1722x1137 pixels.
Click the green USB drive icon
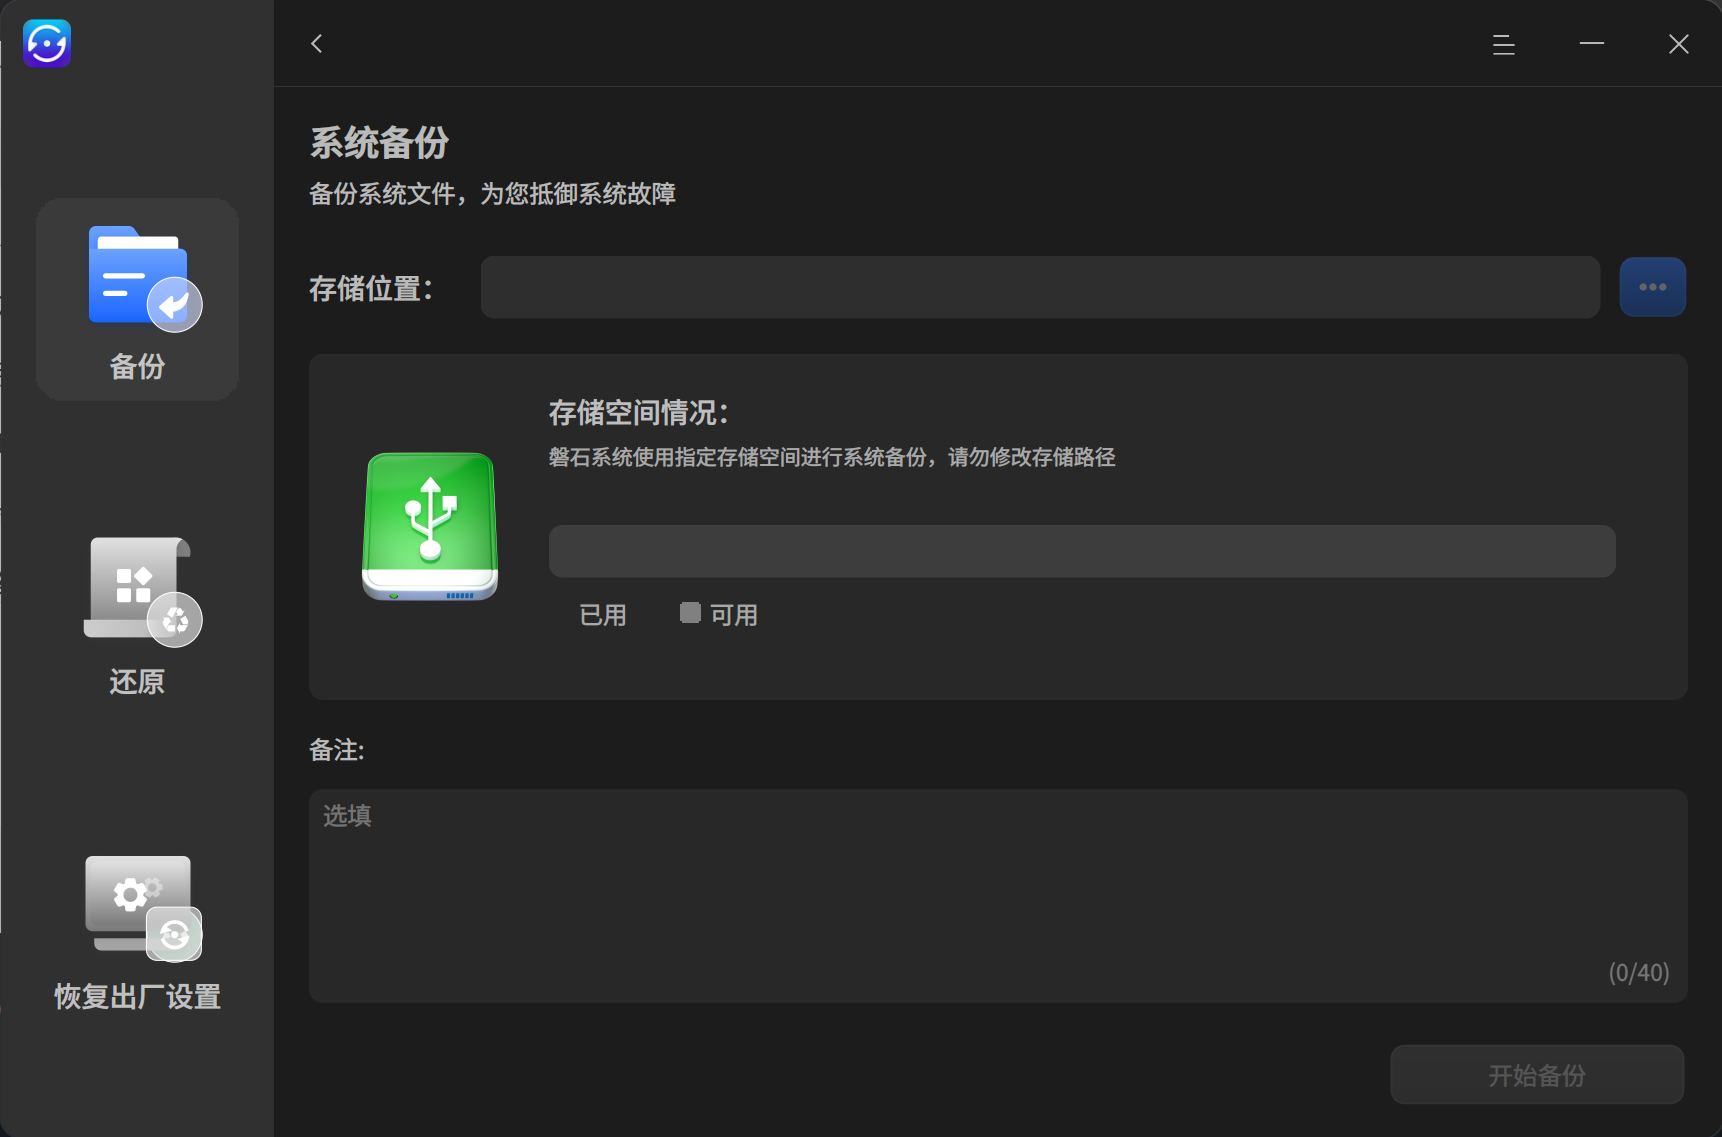click(x=430, y=526)
